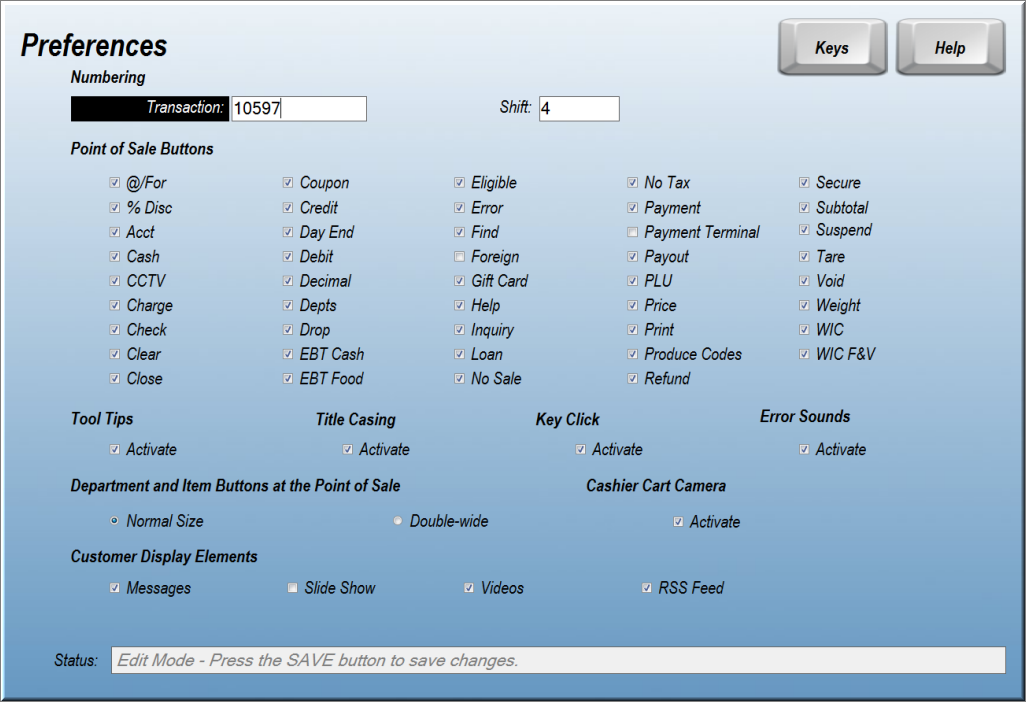Viewport: 1026px width, 702px height.
Task: Toggle the CCTV checkbox
Action: (115, 281)
